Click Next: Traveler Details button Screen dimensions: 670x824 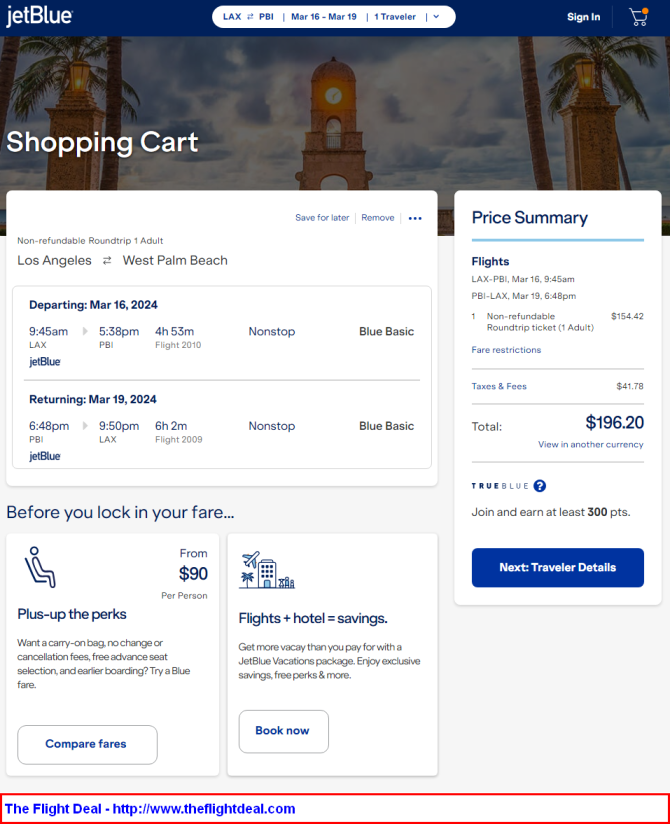tap(557, 567)
